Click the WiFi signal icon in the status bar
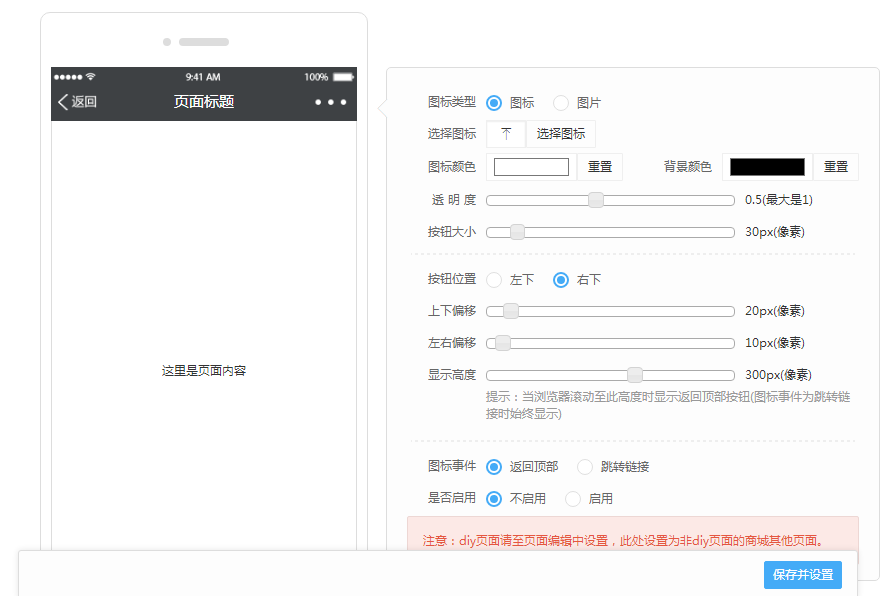894x596 pixels. [91, 77]
